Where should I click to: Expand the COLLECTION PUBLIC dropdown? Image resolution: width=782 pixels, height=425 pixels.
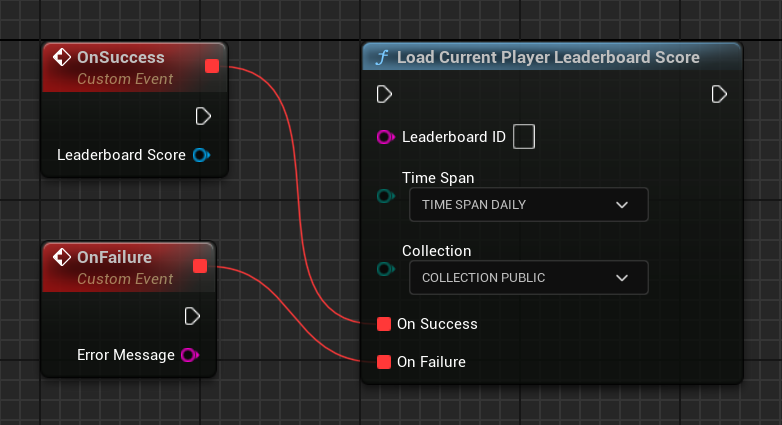pos(528,277)
